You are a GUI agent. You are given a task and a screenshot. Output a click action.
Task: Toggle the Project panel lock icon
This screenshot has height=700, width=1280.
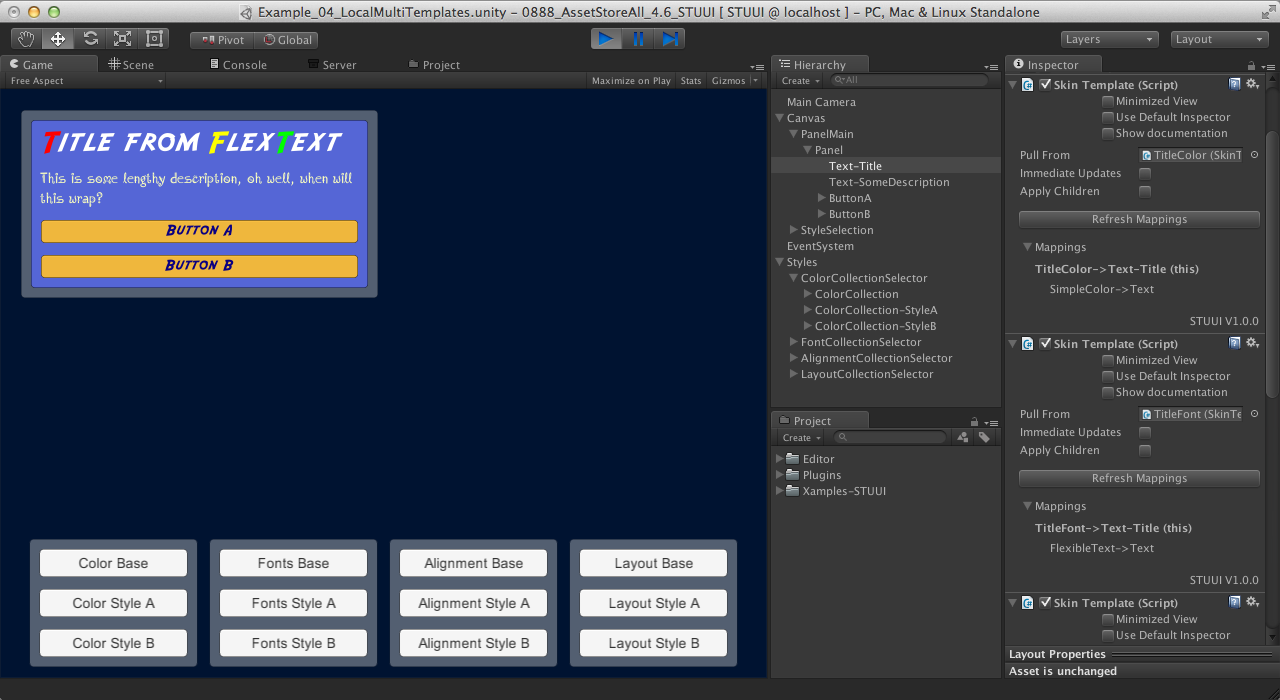coord(975,421)
